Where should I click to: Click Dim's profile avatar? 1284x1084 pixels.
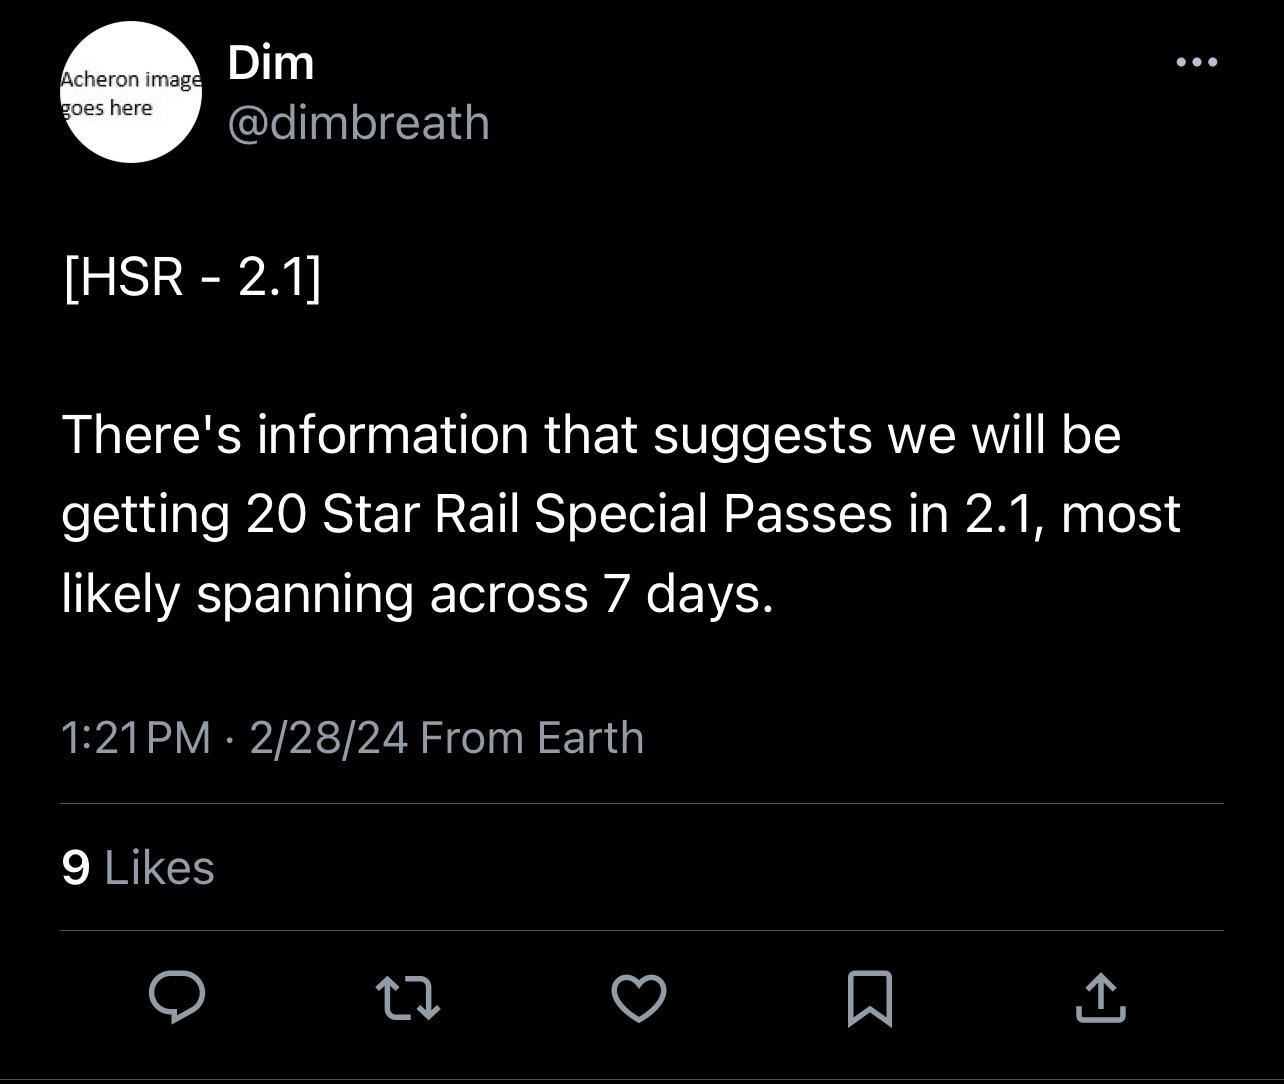[x=131, y=93]
